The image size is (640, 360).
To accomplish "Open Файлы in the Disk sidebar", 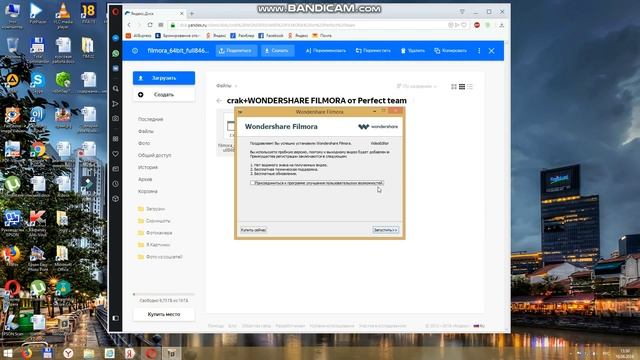I will coord(146,131).
